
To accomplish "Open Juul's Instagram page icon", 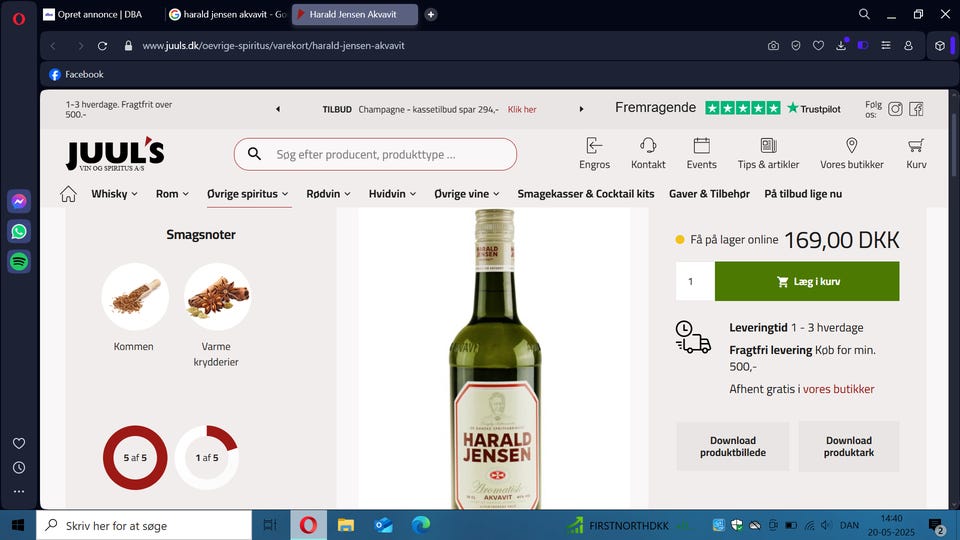I will point(895,109).
